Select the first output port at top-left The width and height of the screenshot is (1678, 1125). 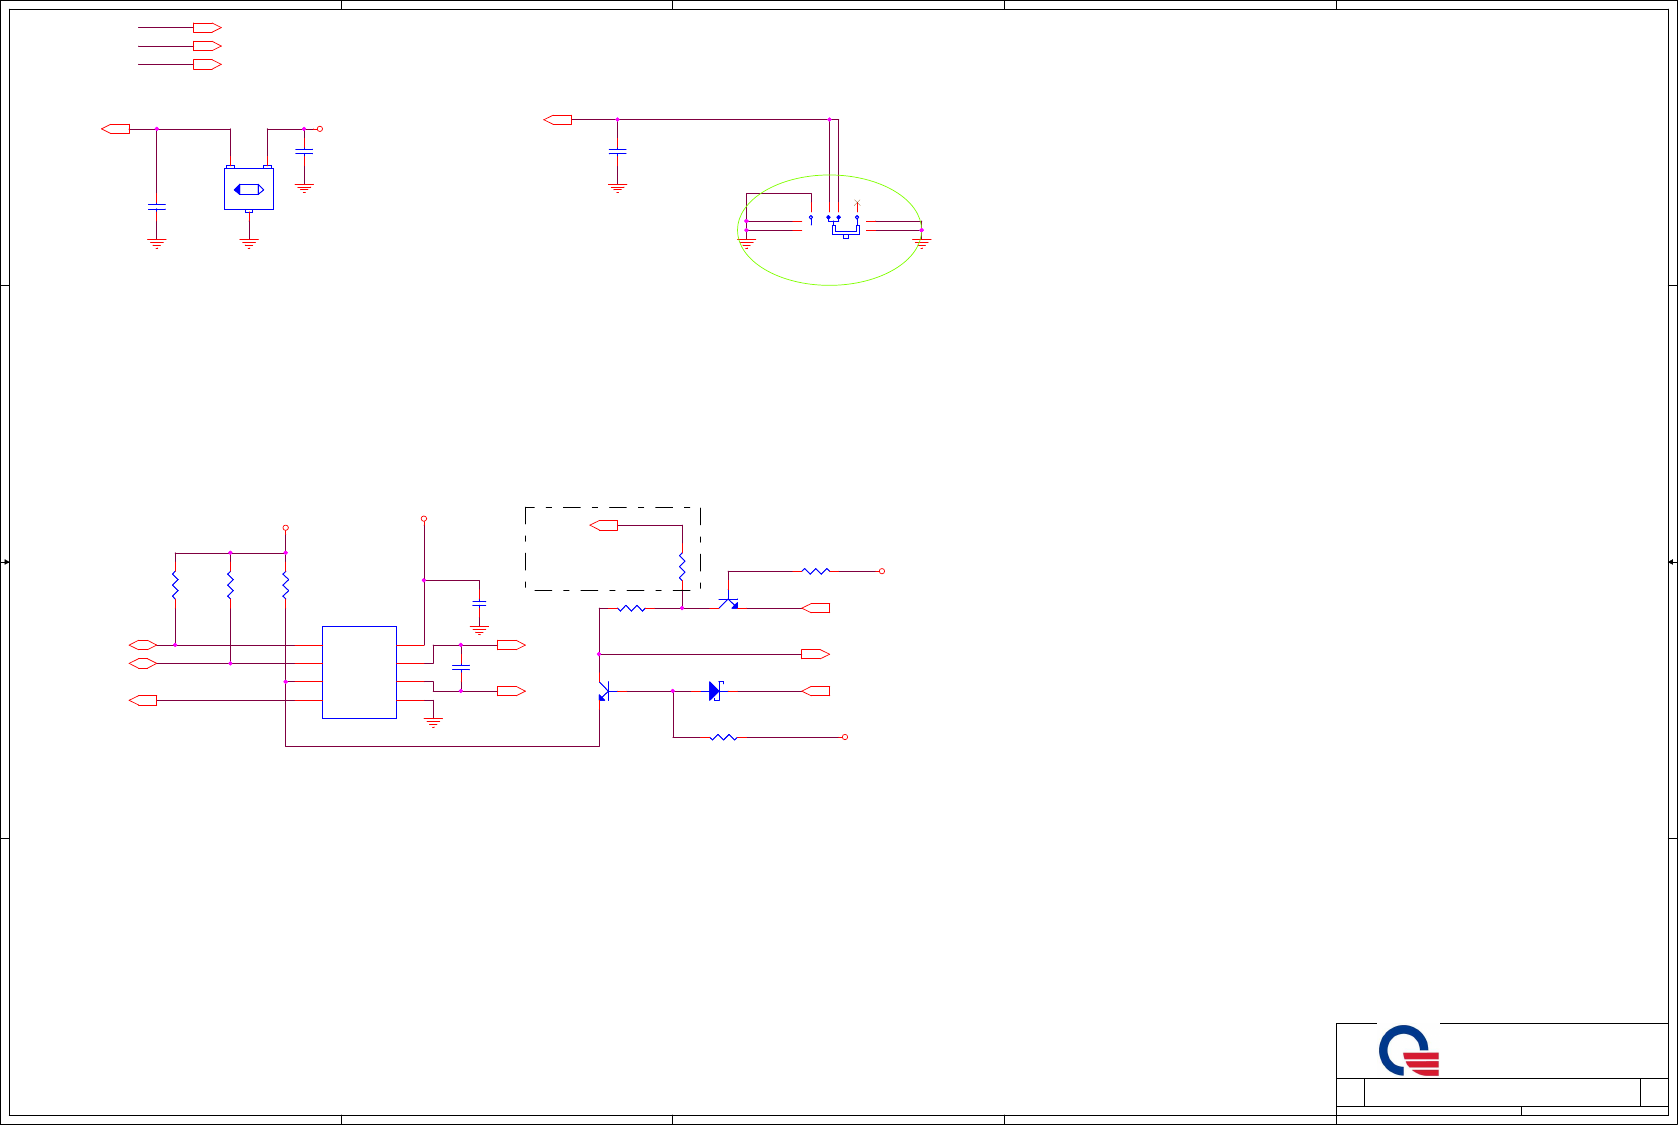pos(207,28)
